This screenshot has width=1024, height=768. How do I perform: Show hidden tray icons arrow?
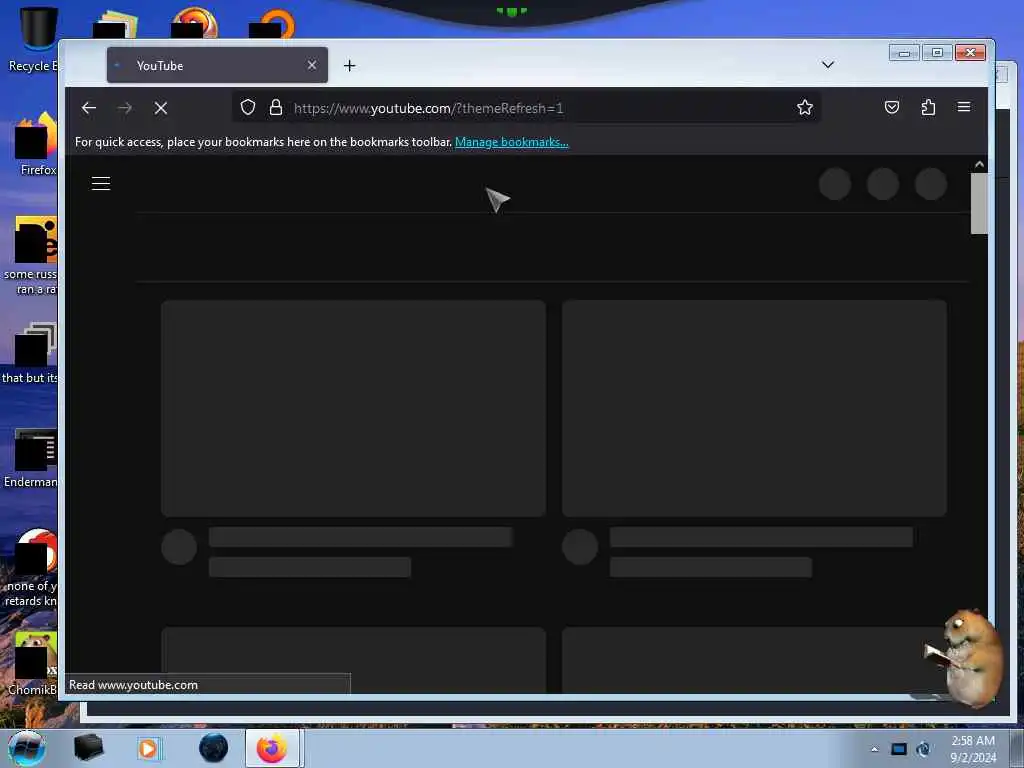(x=874, y=749)
